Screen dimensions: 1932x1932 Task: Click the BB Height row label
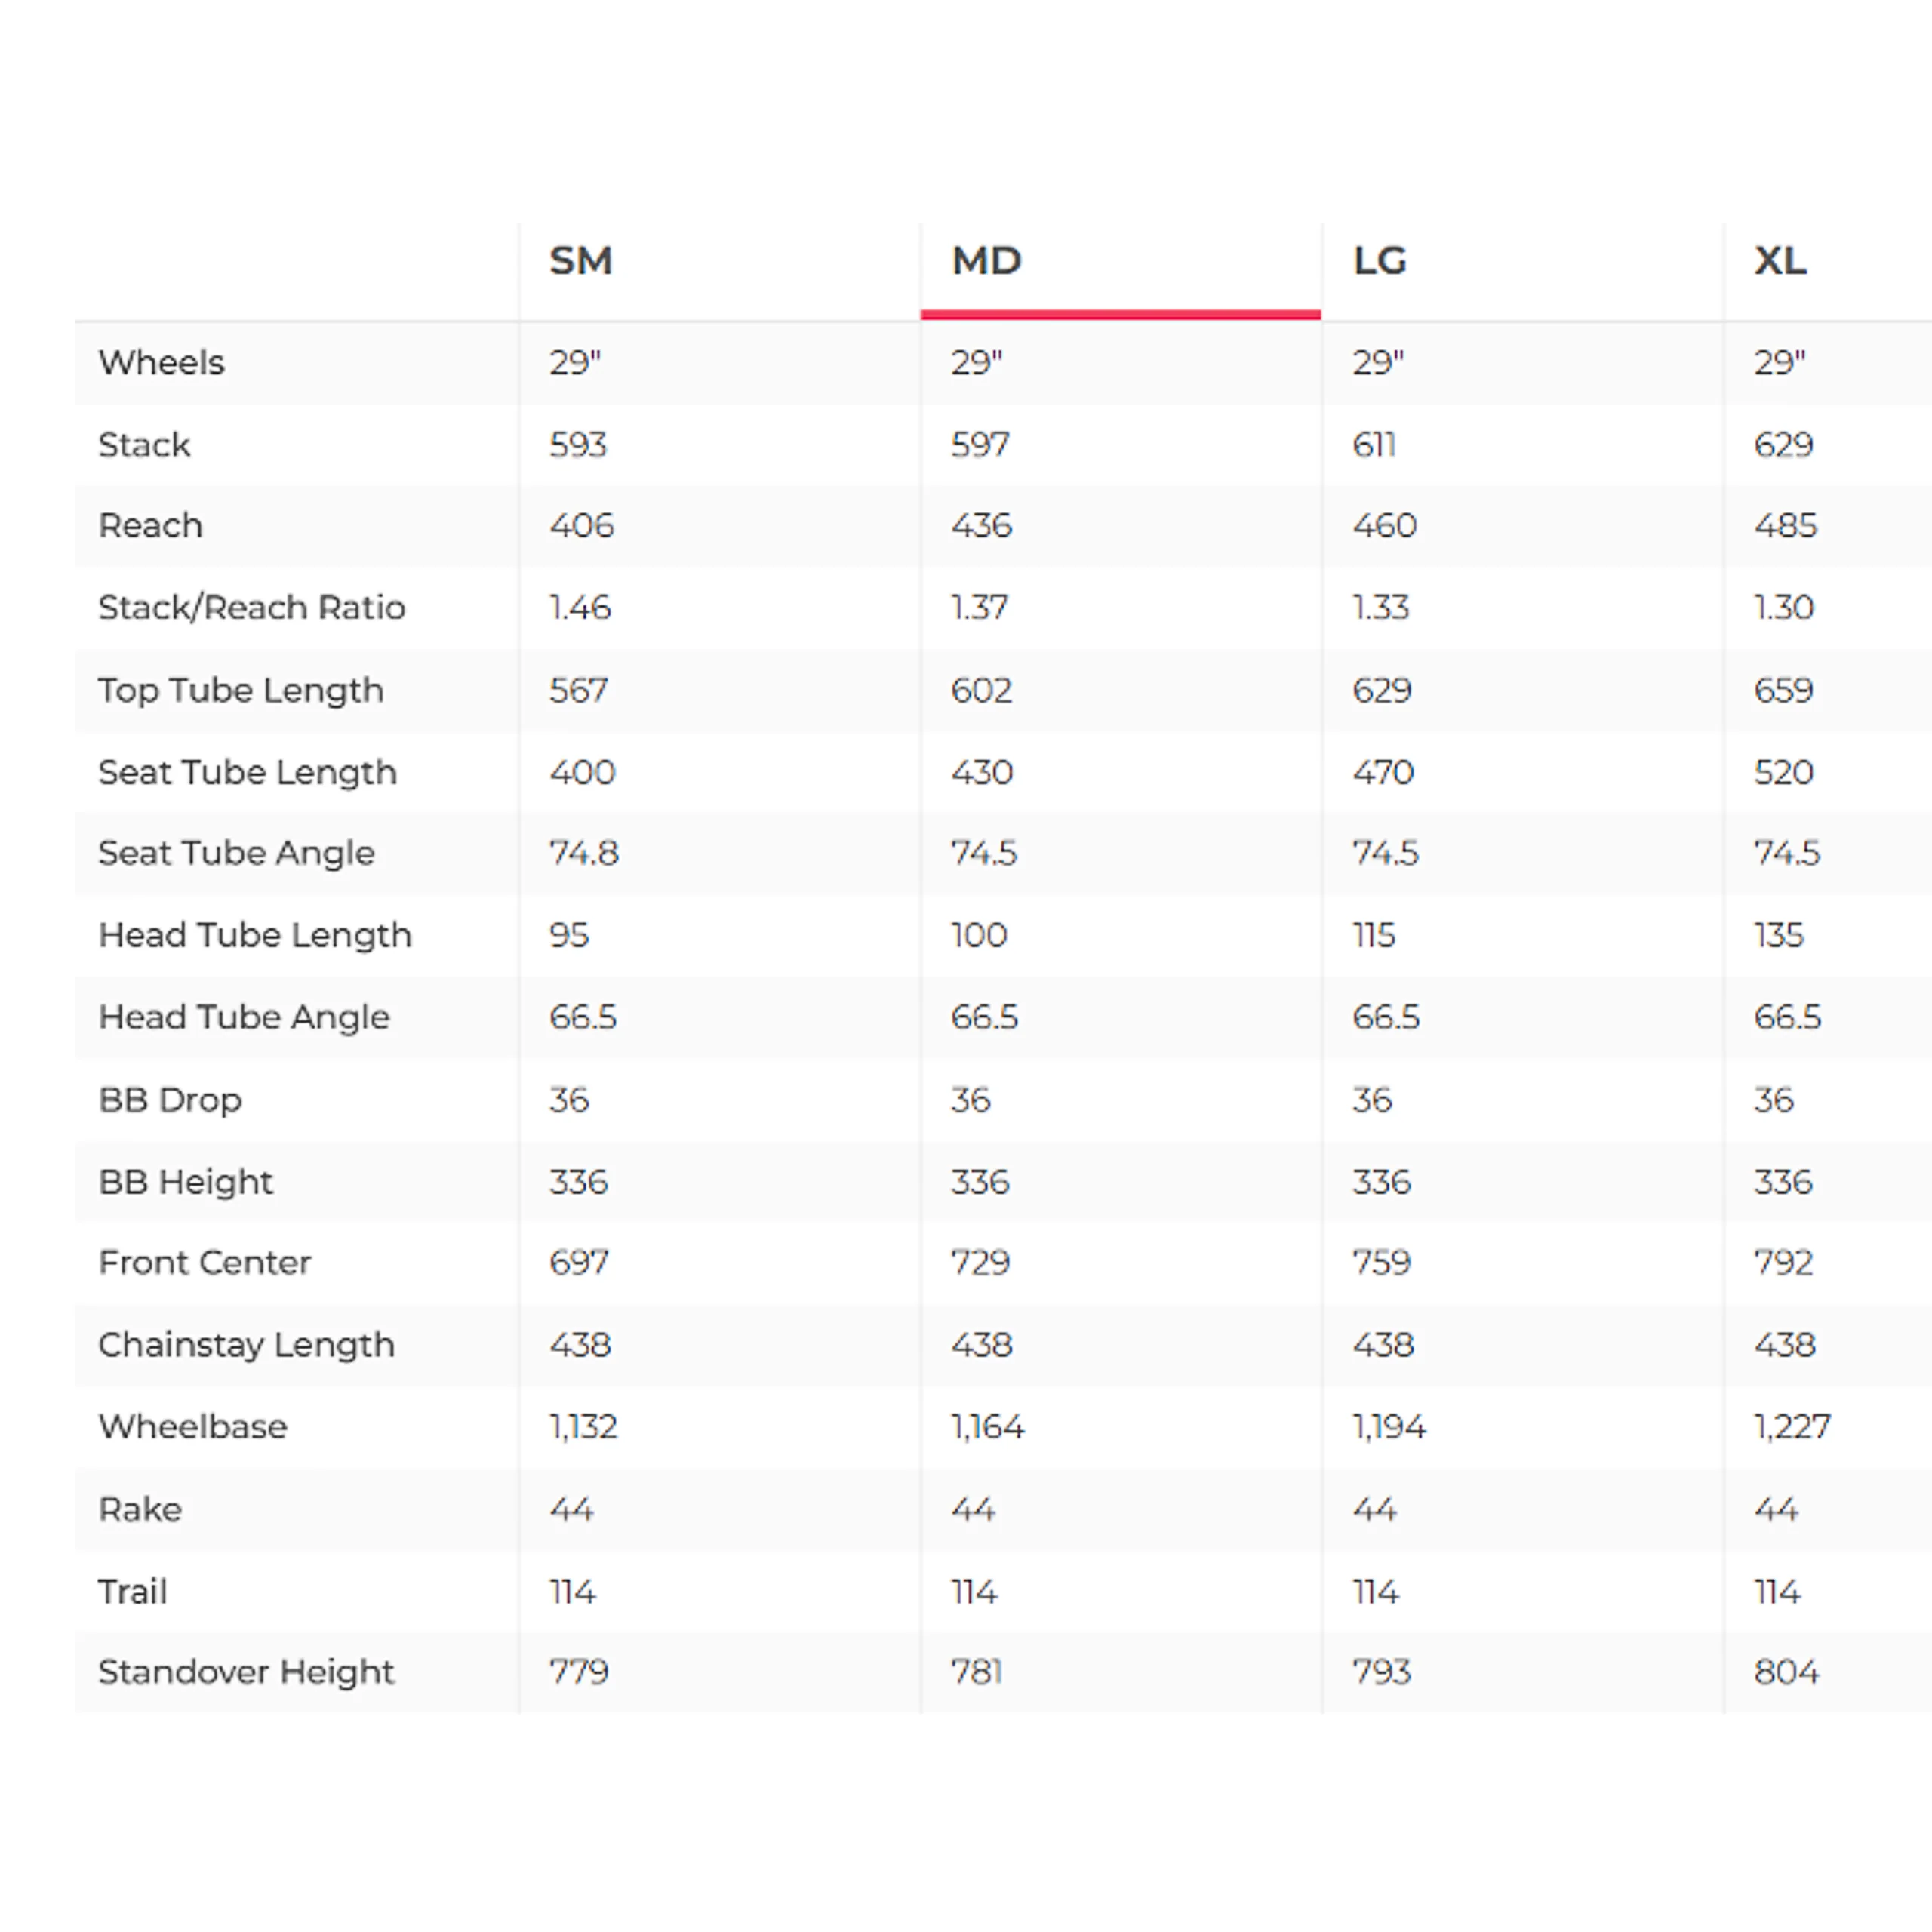pos(185,1182)
